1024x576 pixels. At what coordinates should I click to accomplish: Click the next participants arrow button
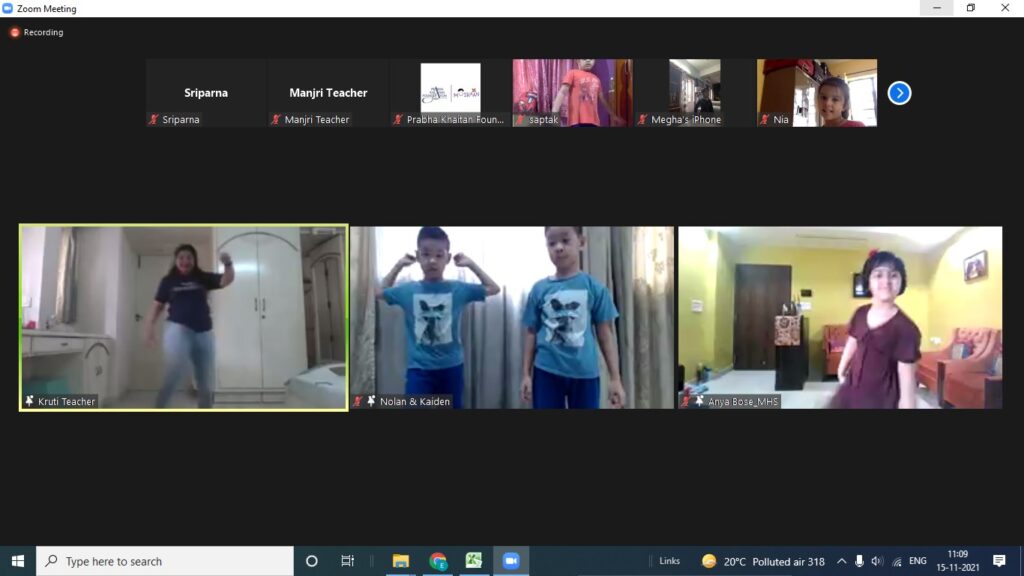(899, 93)
